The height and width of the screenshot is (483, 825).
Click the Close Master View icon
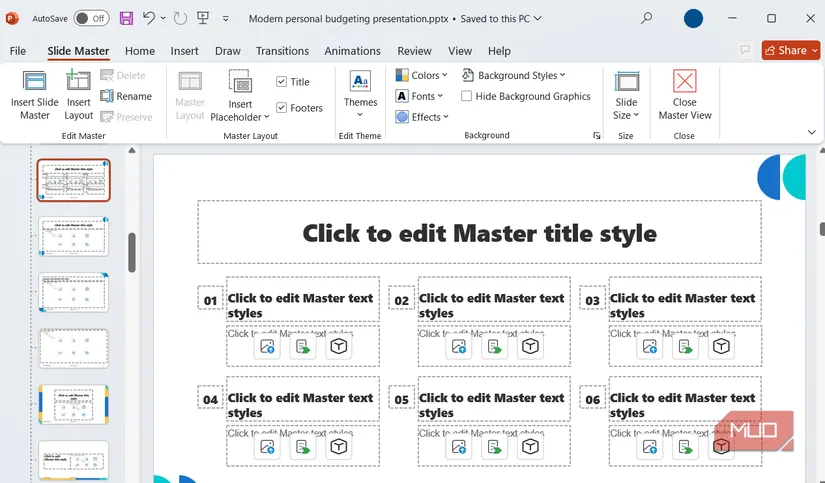point(685,83)
